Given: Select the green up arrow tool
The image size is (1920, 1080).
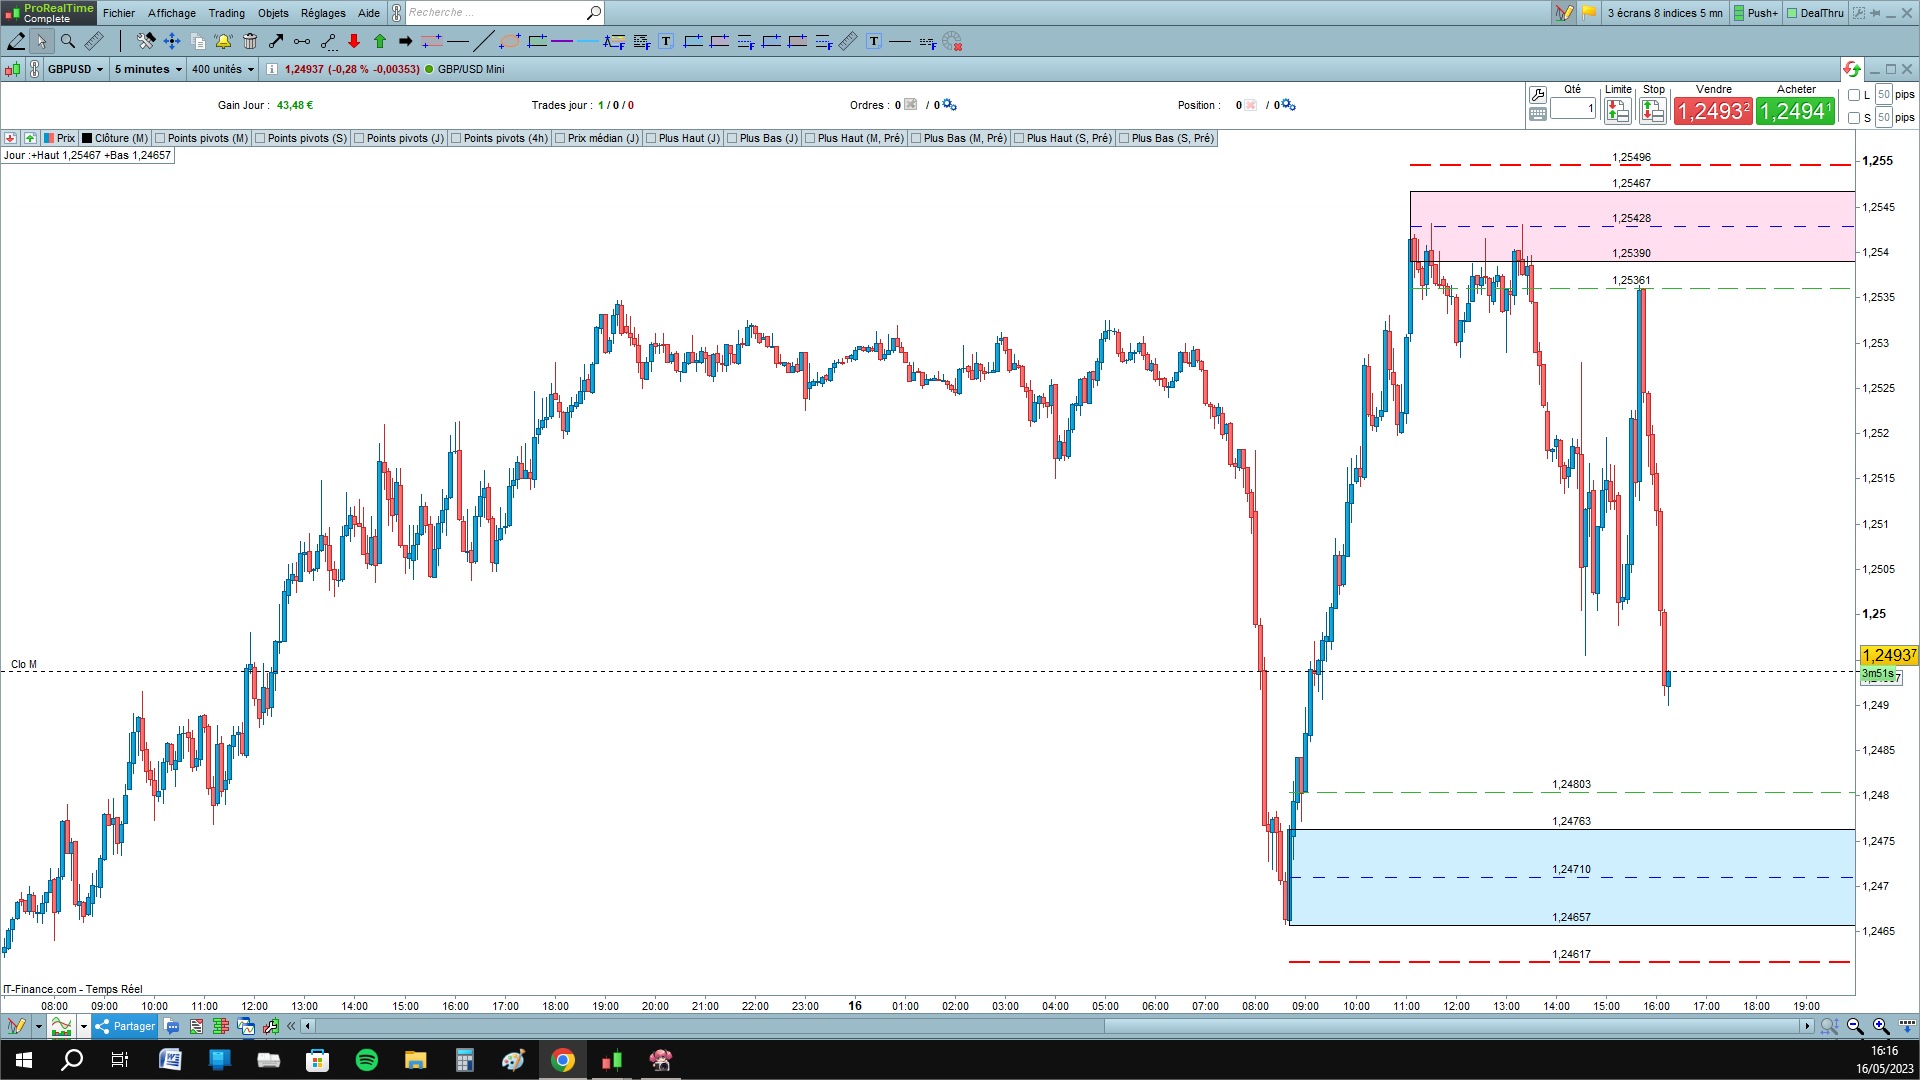Looking at the screenshot, I should 380,41.
